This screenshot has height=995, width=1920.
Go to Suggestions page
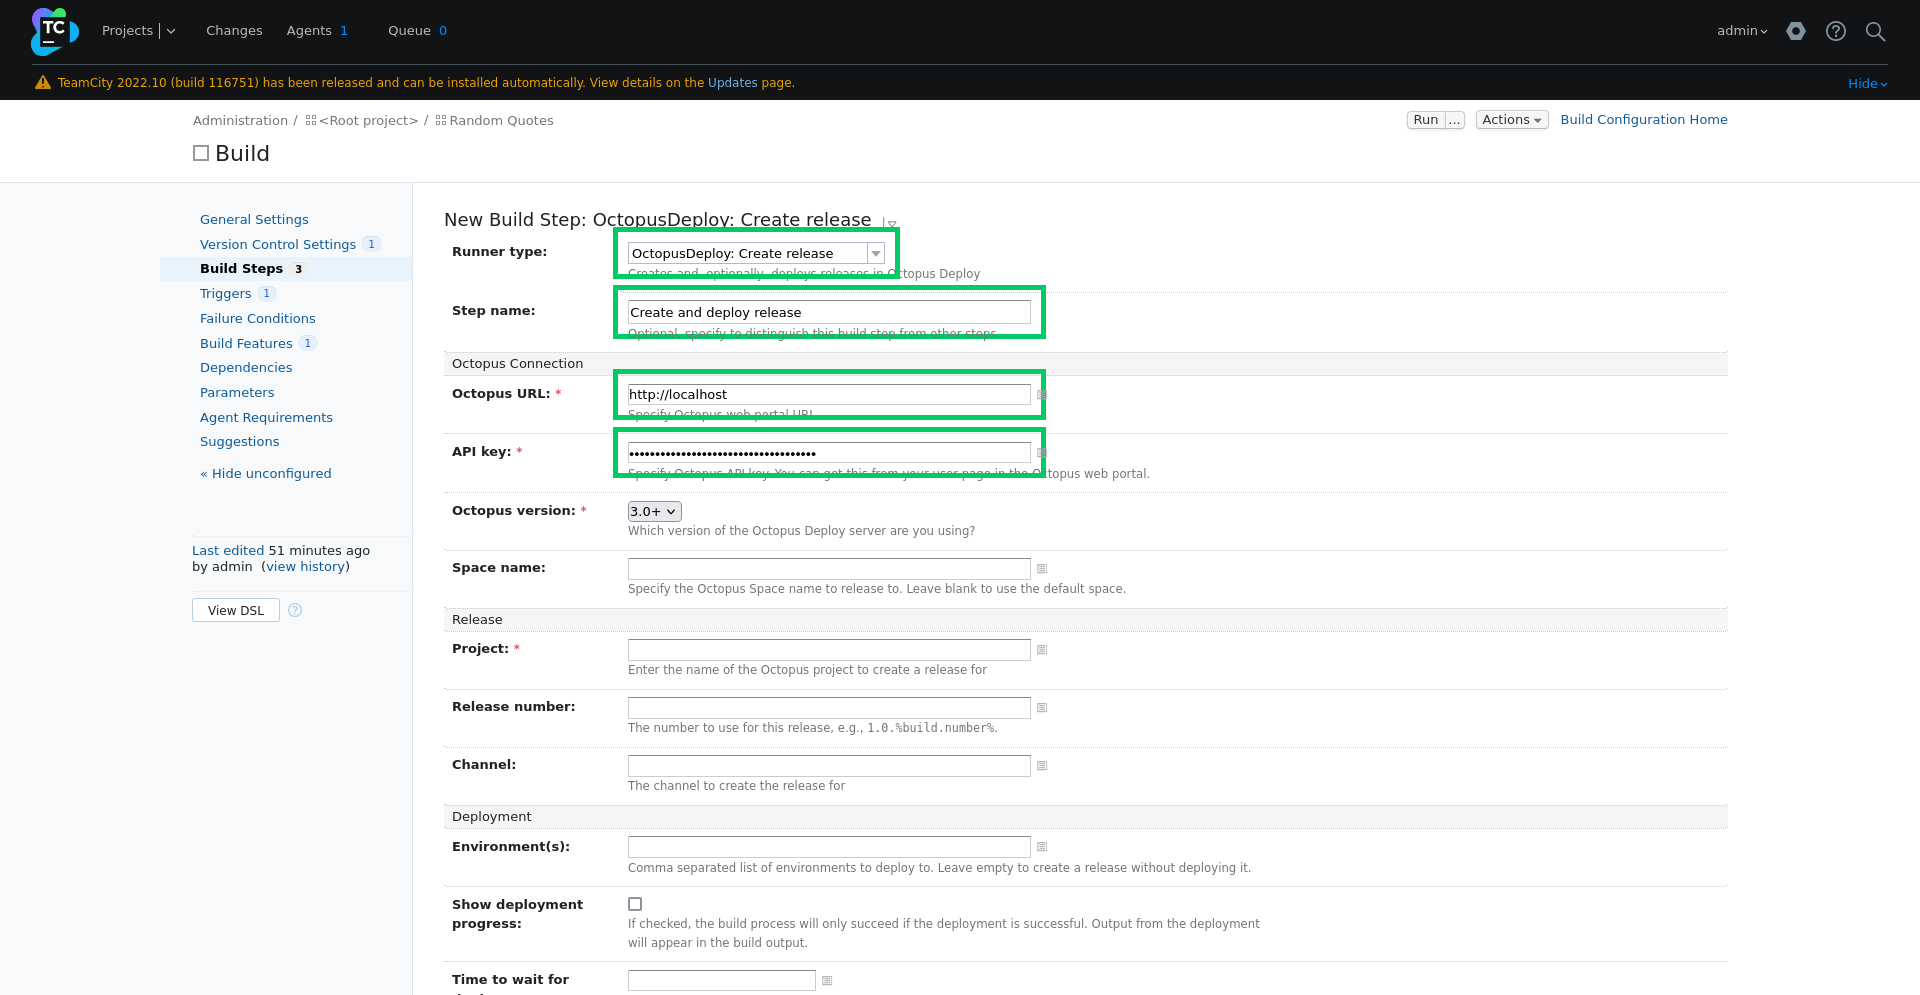[x=239, y=442]
